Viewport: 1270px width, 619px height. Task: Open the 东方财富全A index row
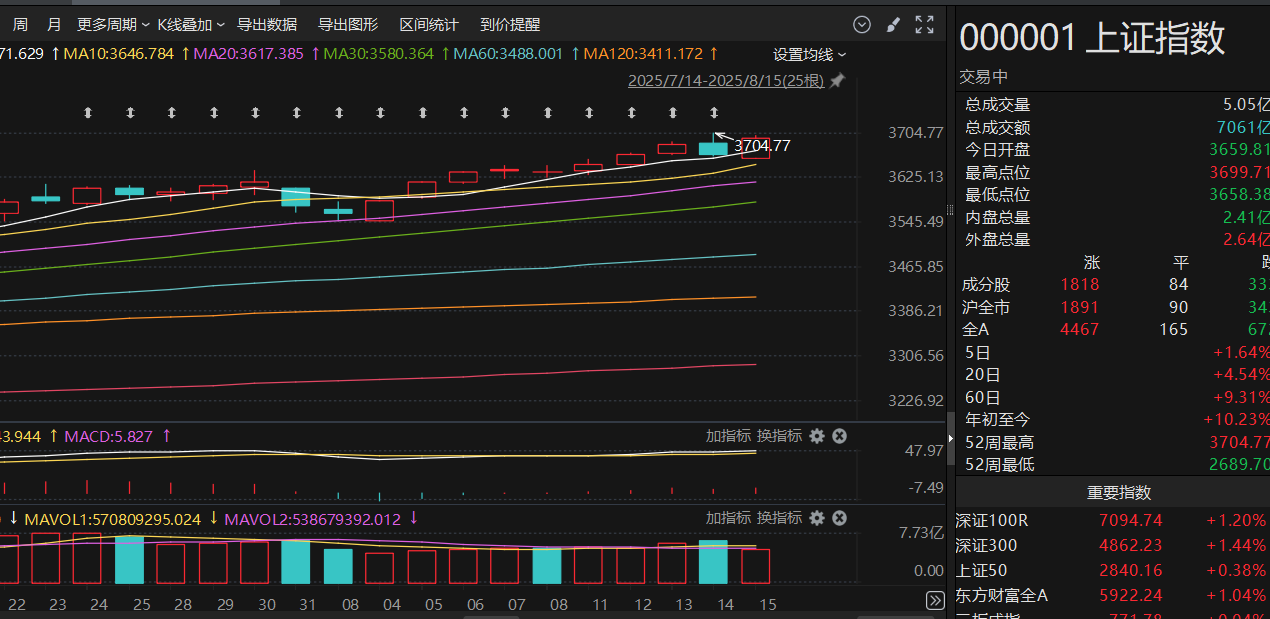click(x=1112, y=595)
